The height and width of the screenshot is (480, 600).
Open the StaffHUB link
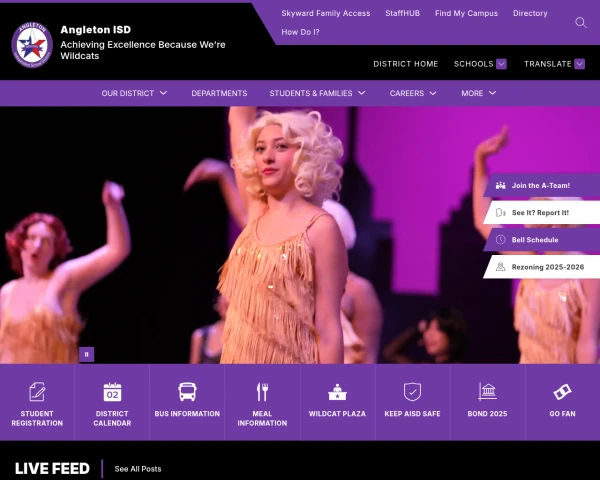(403, 13)
